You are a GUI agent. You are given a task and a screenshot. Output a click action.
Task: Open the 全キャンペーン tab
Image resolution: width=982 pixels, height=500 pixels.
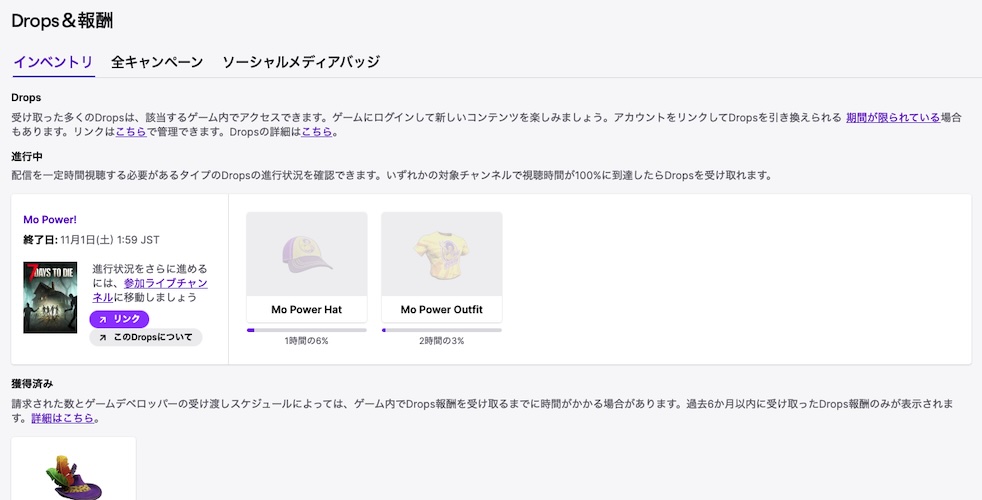(157, 62)
